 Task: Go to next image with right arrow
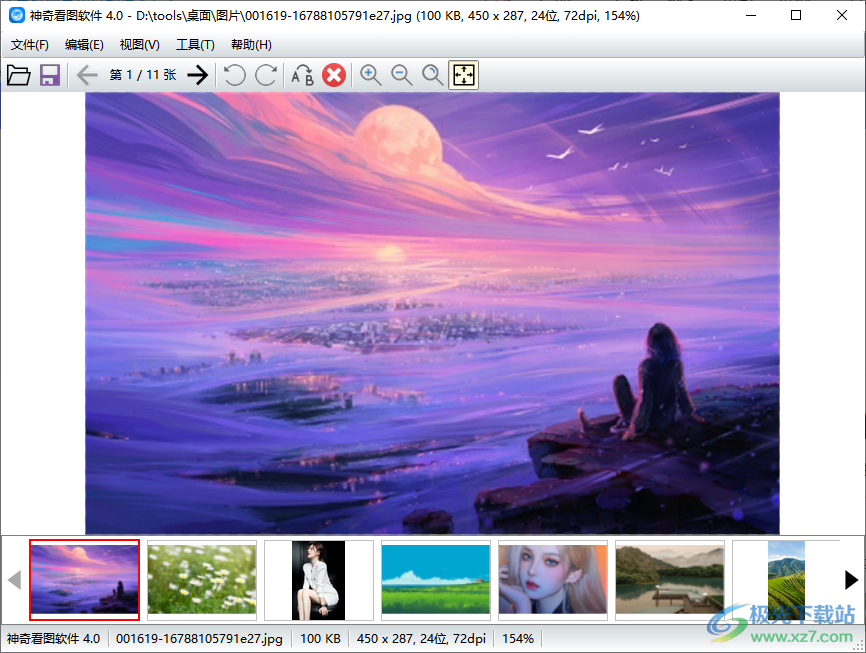tap(198, 75)
